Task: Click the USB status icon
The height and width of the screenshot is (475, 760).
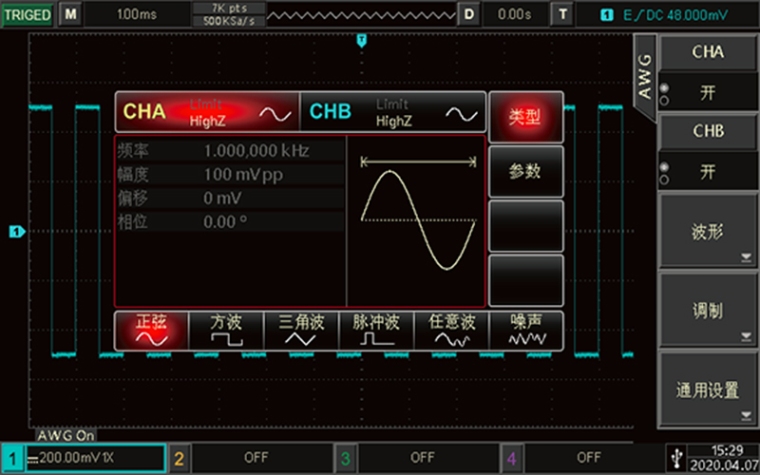Action: click(x=678, y=457)
